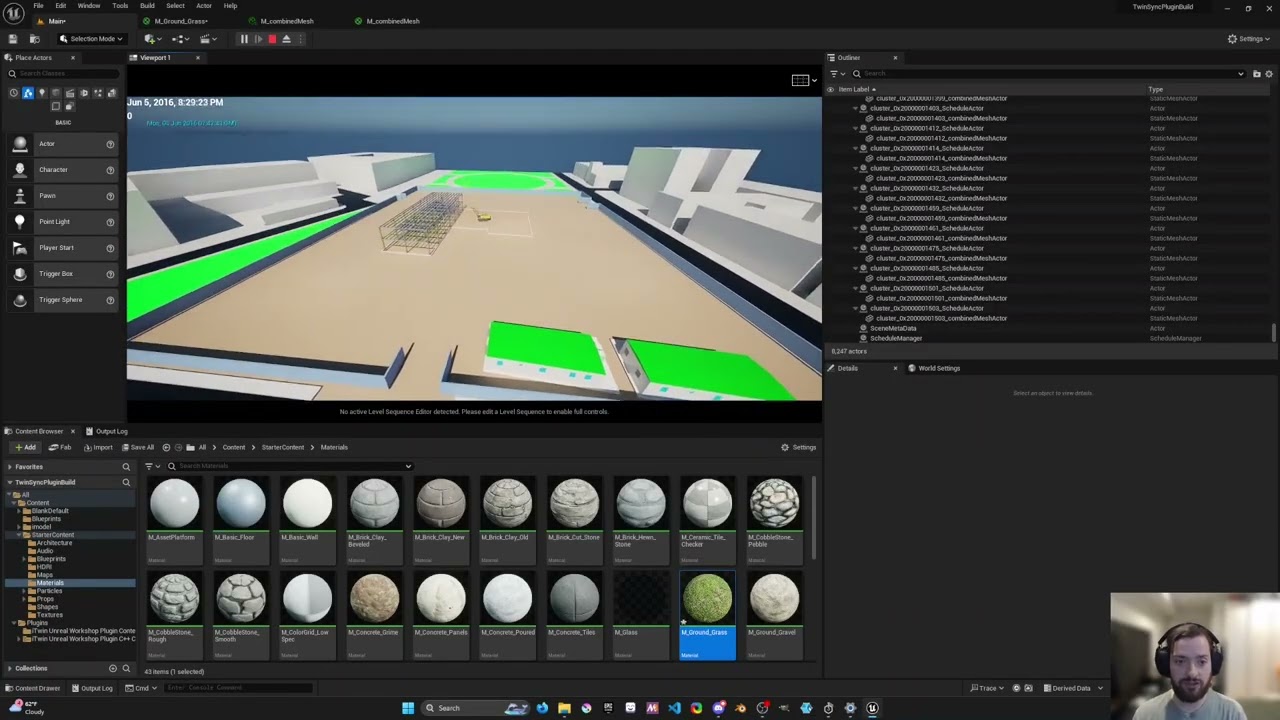The height and width of the screenshot is (720, 1280).
Task: Select the Textures folder in tree
Action: (x=49, y=615)
